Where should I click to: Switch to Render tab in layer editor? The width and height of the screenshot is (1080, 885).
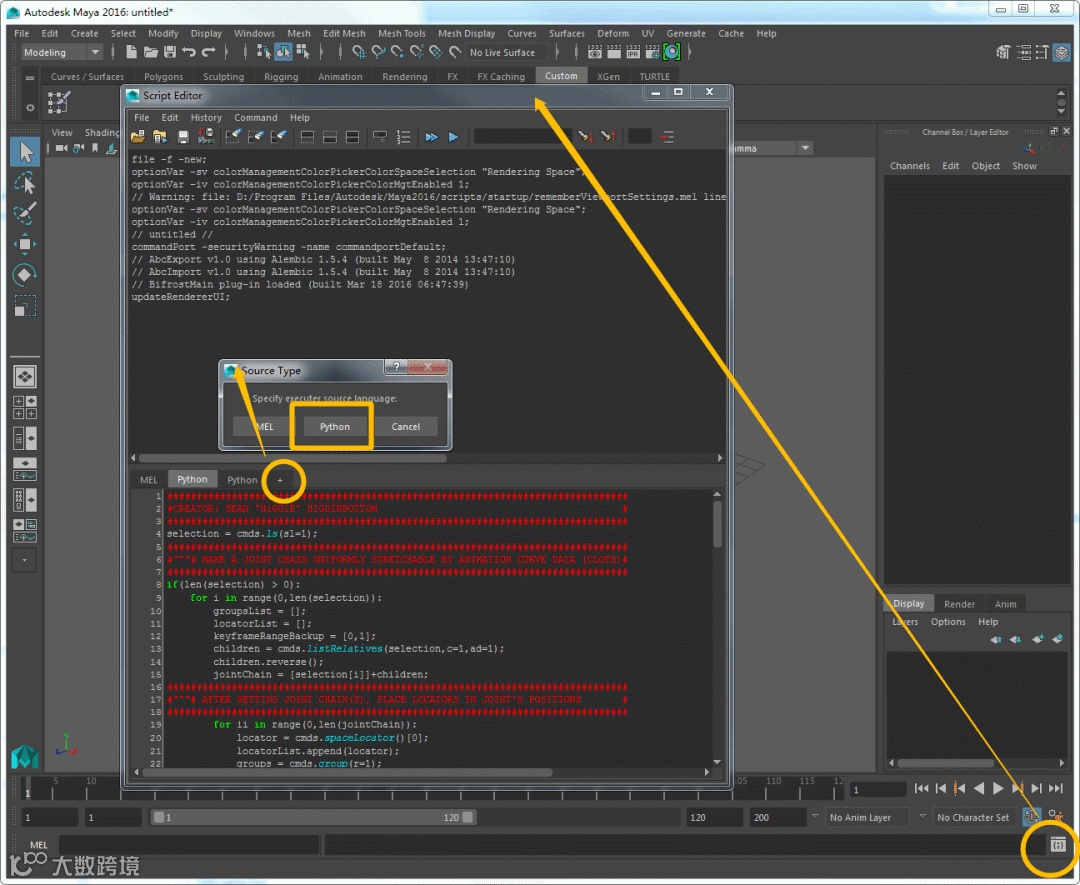(x=959, y=604)
